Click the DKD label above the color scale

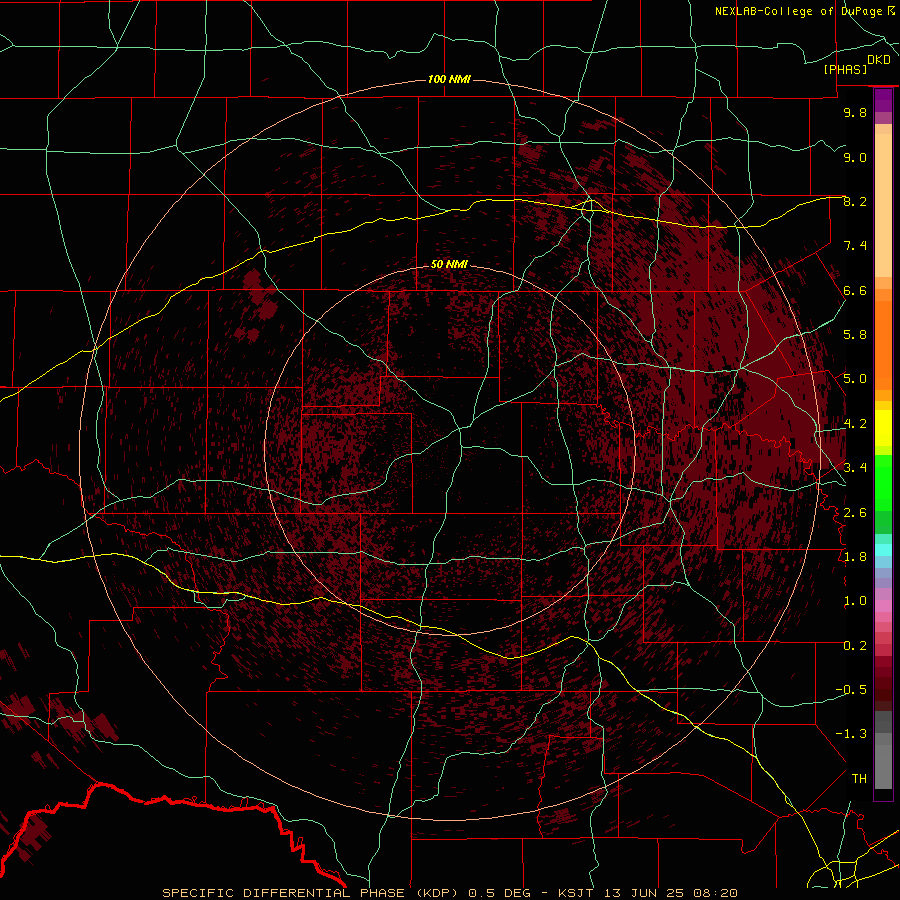point(879,60)
